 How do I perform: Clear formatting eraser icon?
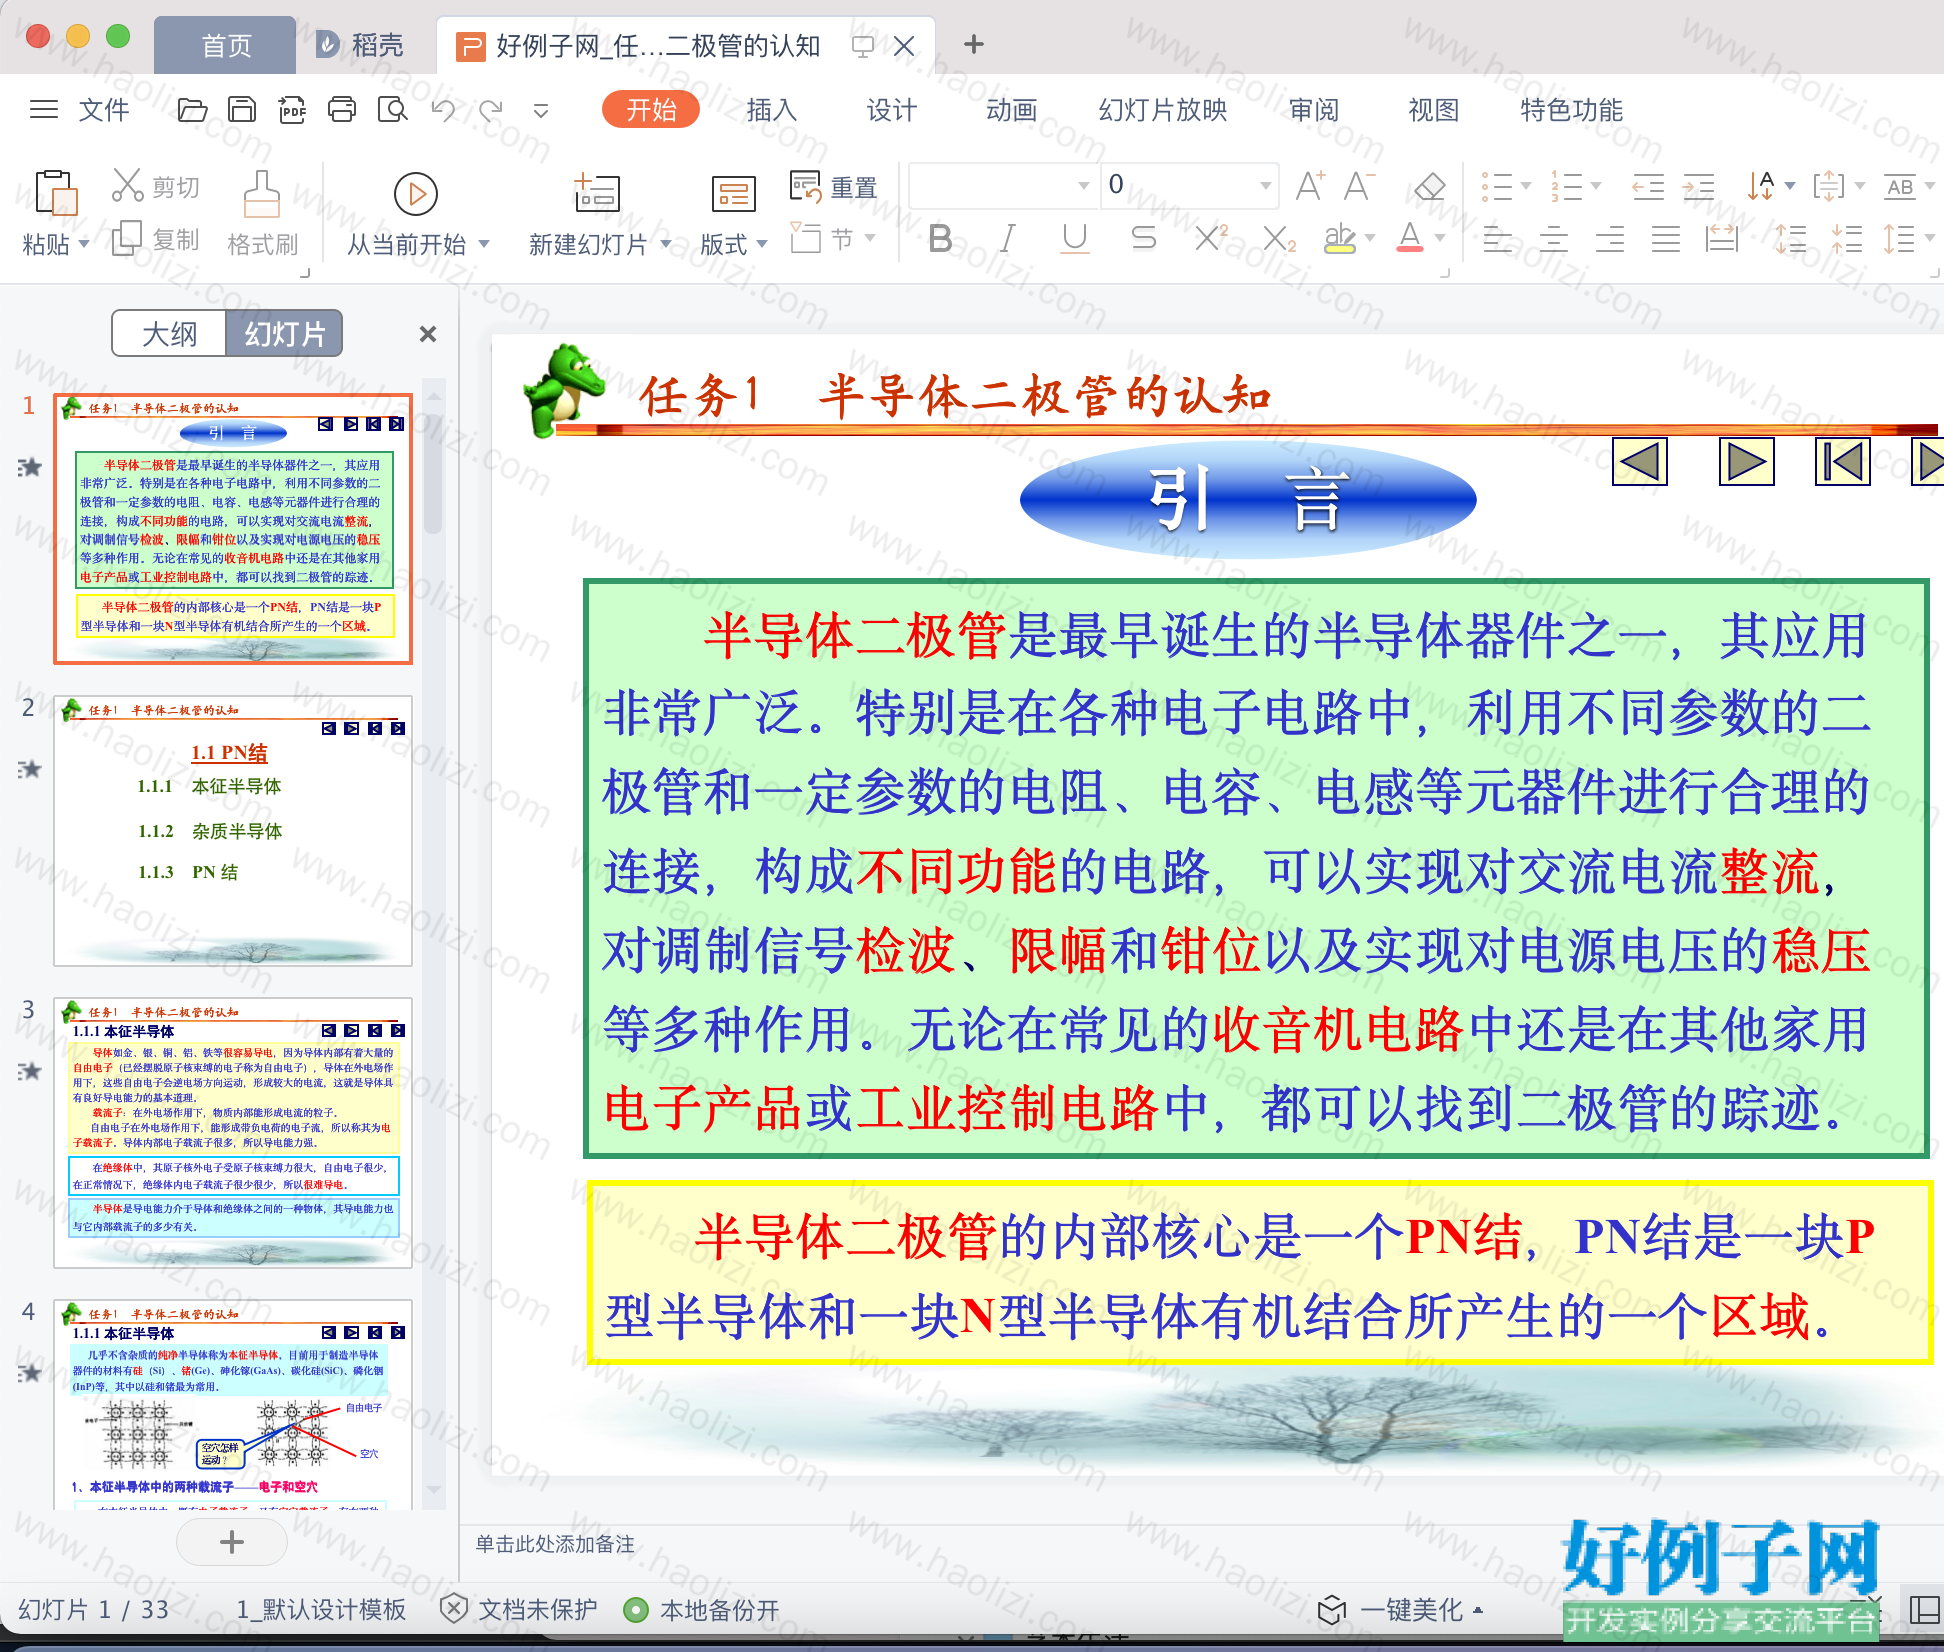[1430, 186]
